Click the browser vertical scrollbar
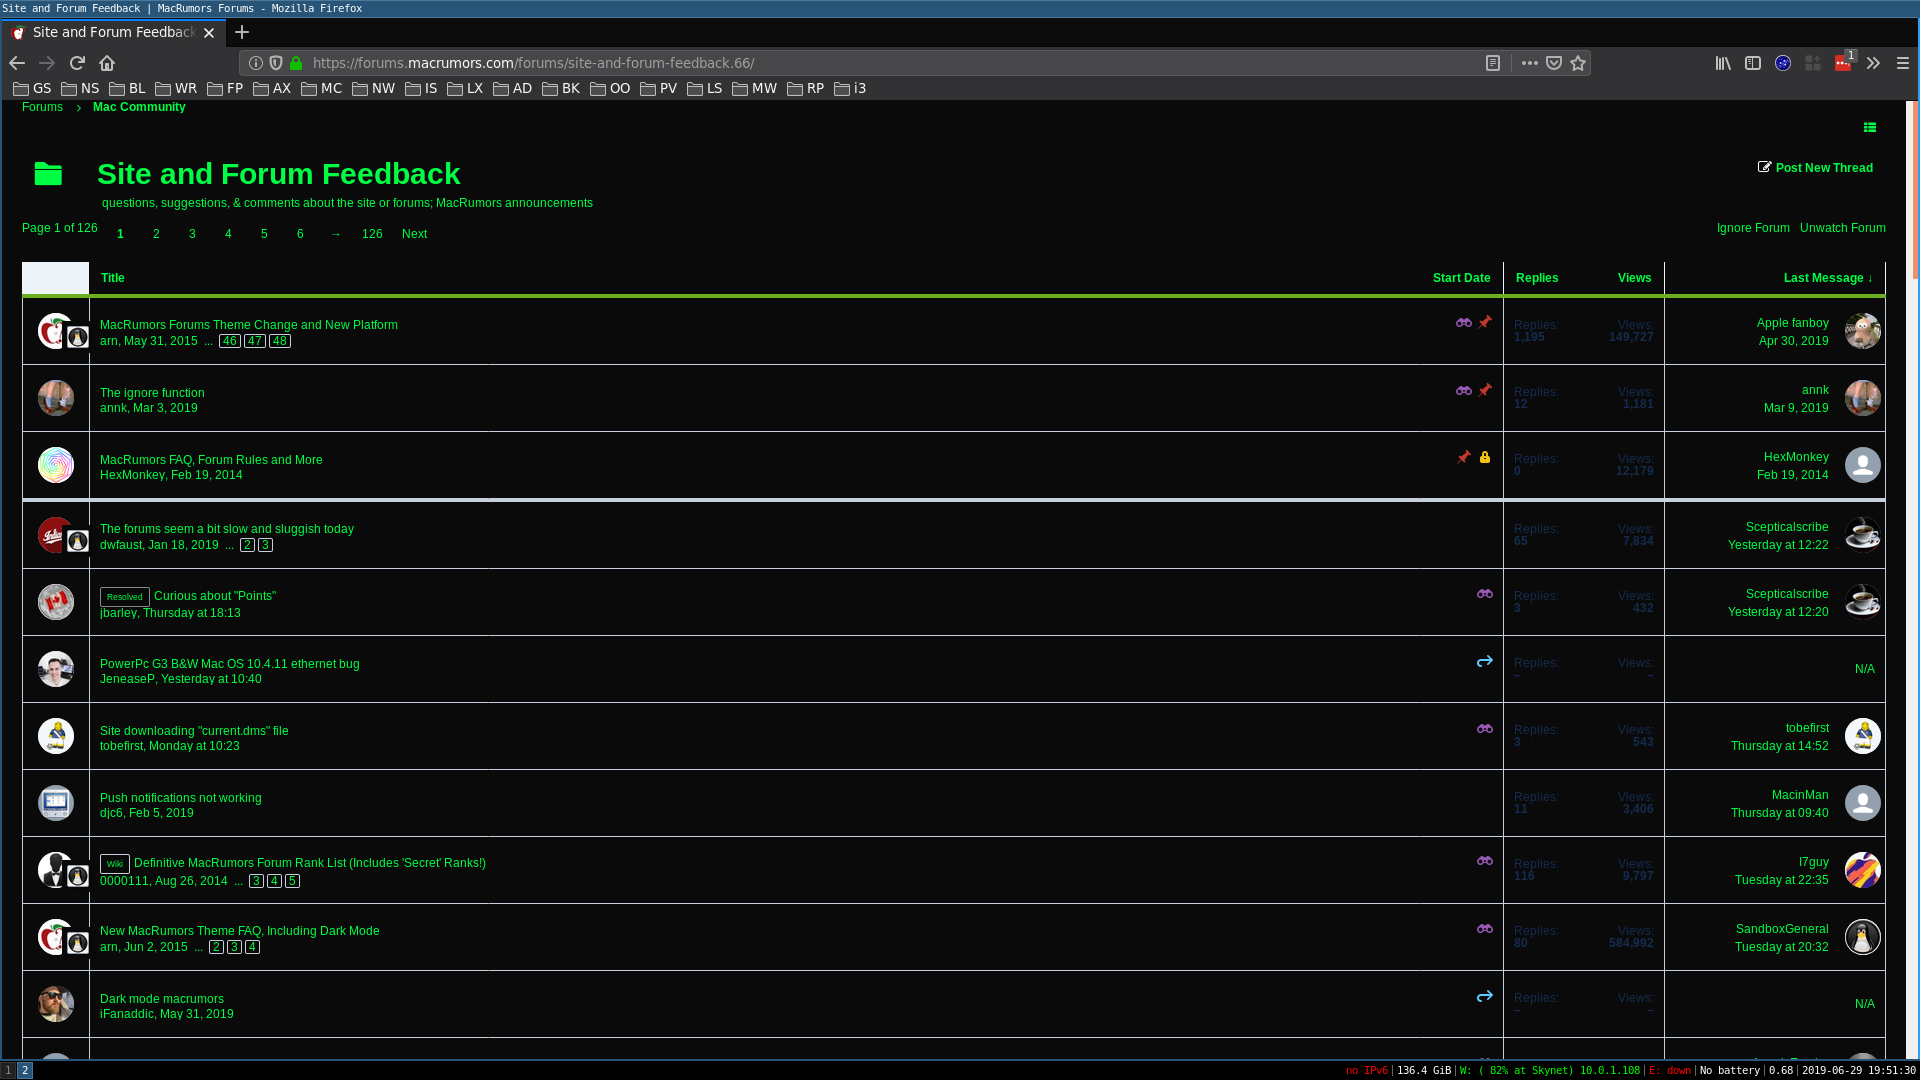Viewport: 1920px width, 1080px height. [x=1914, y=190]
